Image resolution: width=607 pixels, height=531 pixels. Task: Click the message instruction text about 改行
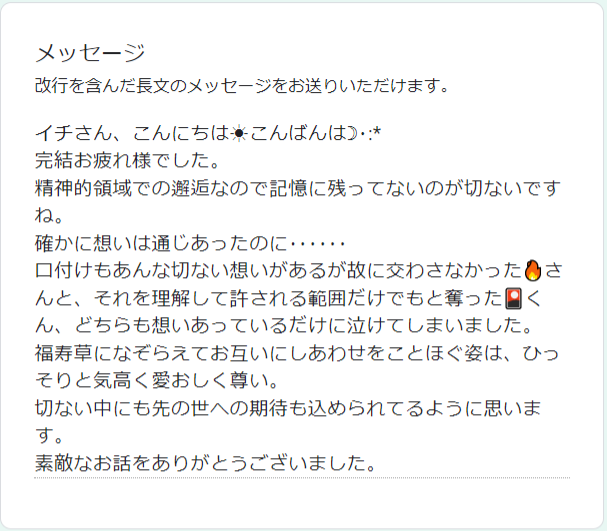point(242,86)
